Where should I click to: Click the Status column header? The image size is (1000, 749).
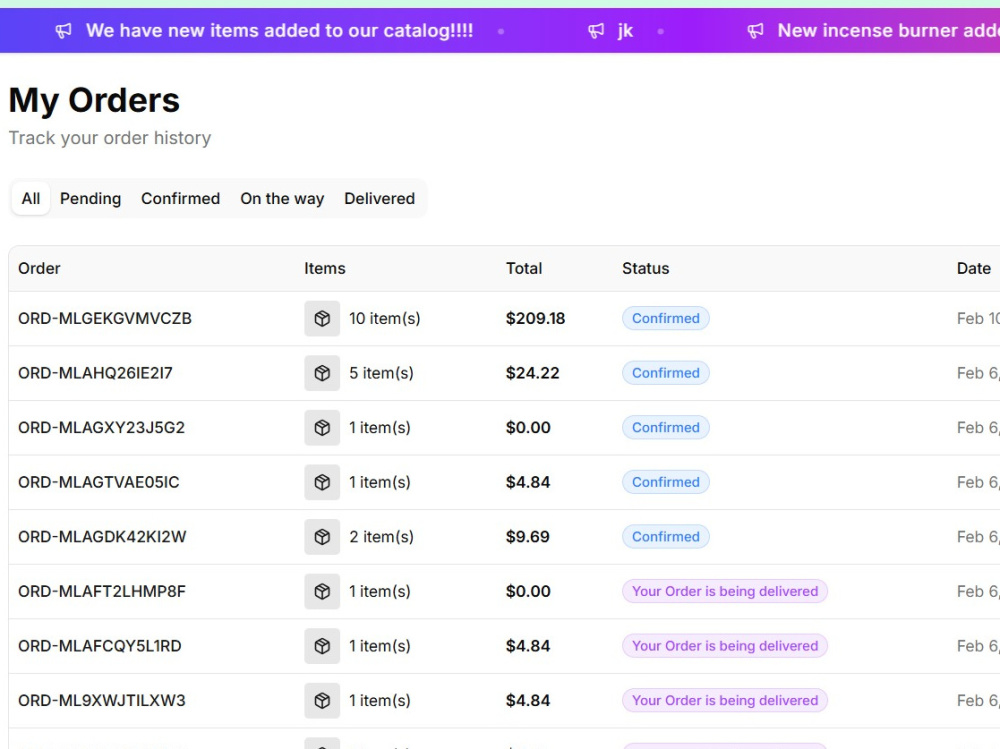click(x=645, y=269)
